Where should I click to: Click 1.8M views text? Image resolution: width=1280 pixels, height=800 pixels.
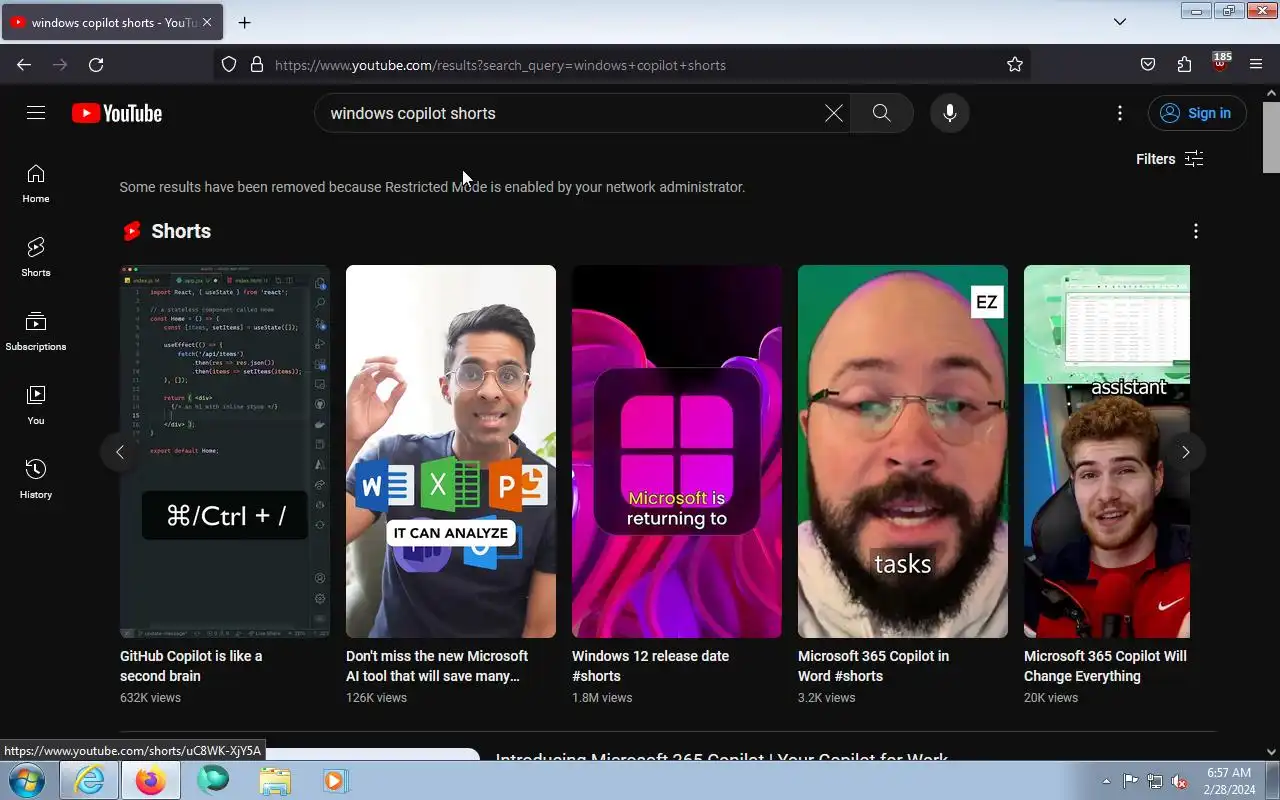(x=602, y=697)
